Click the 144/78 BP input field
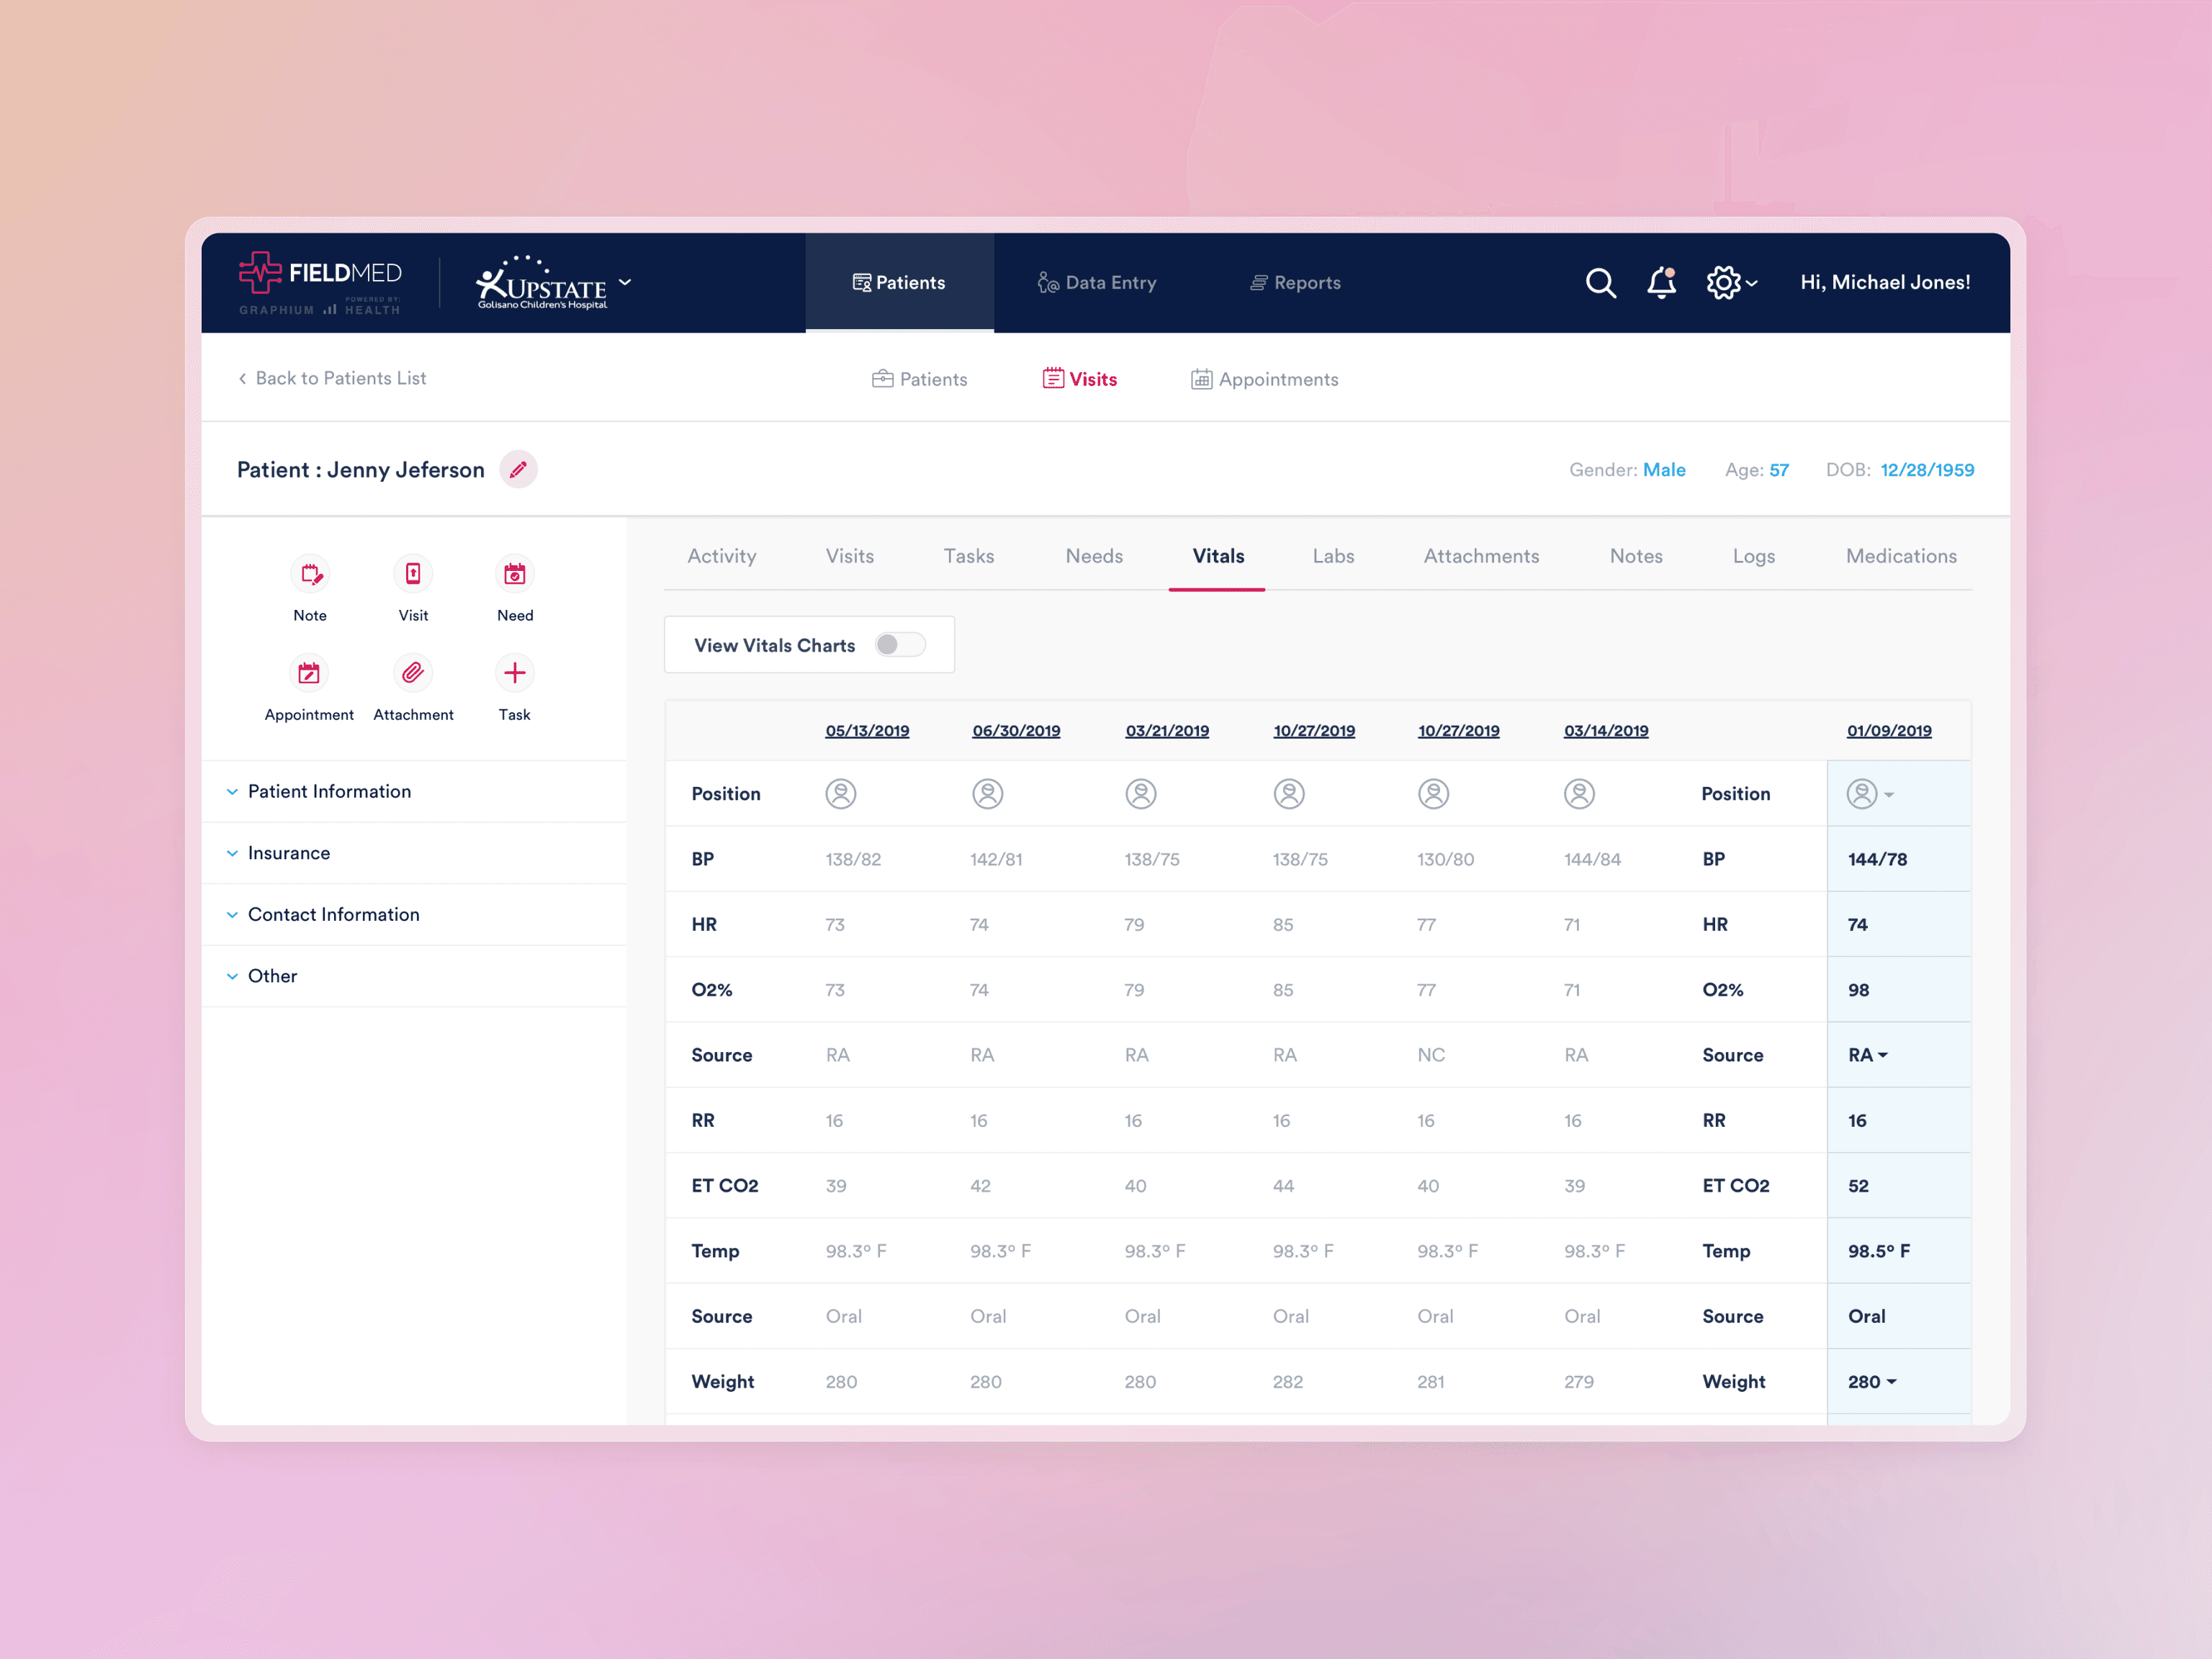 point(1878,859)
